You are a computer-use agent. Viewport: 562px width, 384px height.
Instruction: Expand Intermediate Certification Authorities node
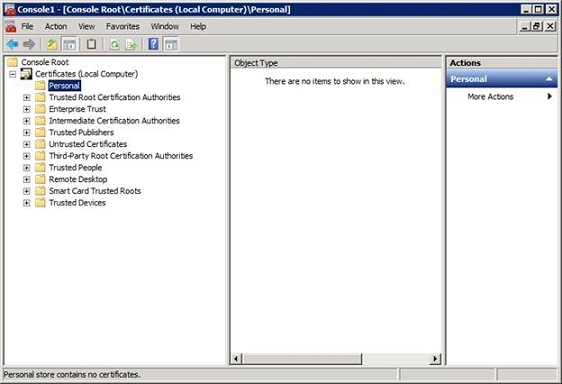[27, 121]
